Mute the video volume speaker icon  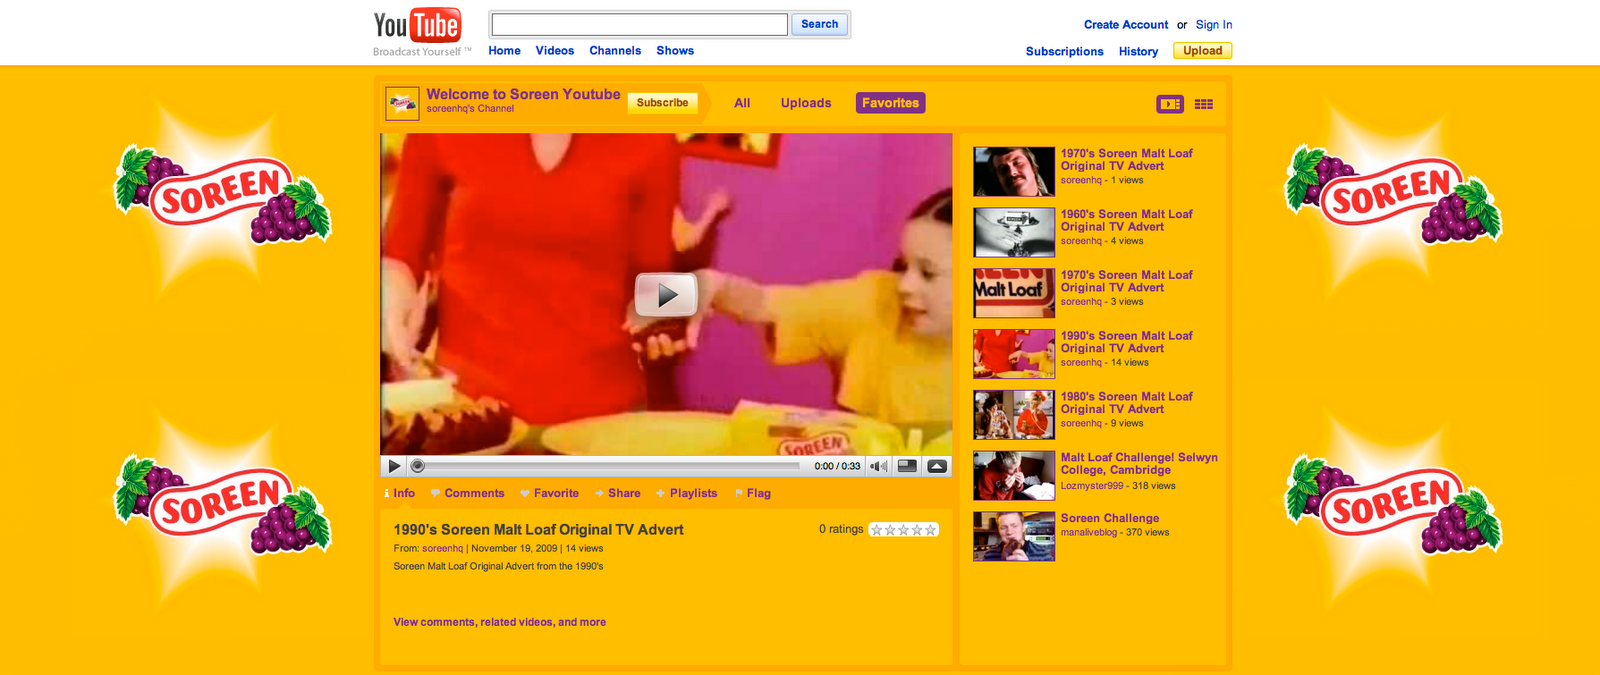879,466
